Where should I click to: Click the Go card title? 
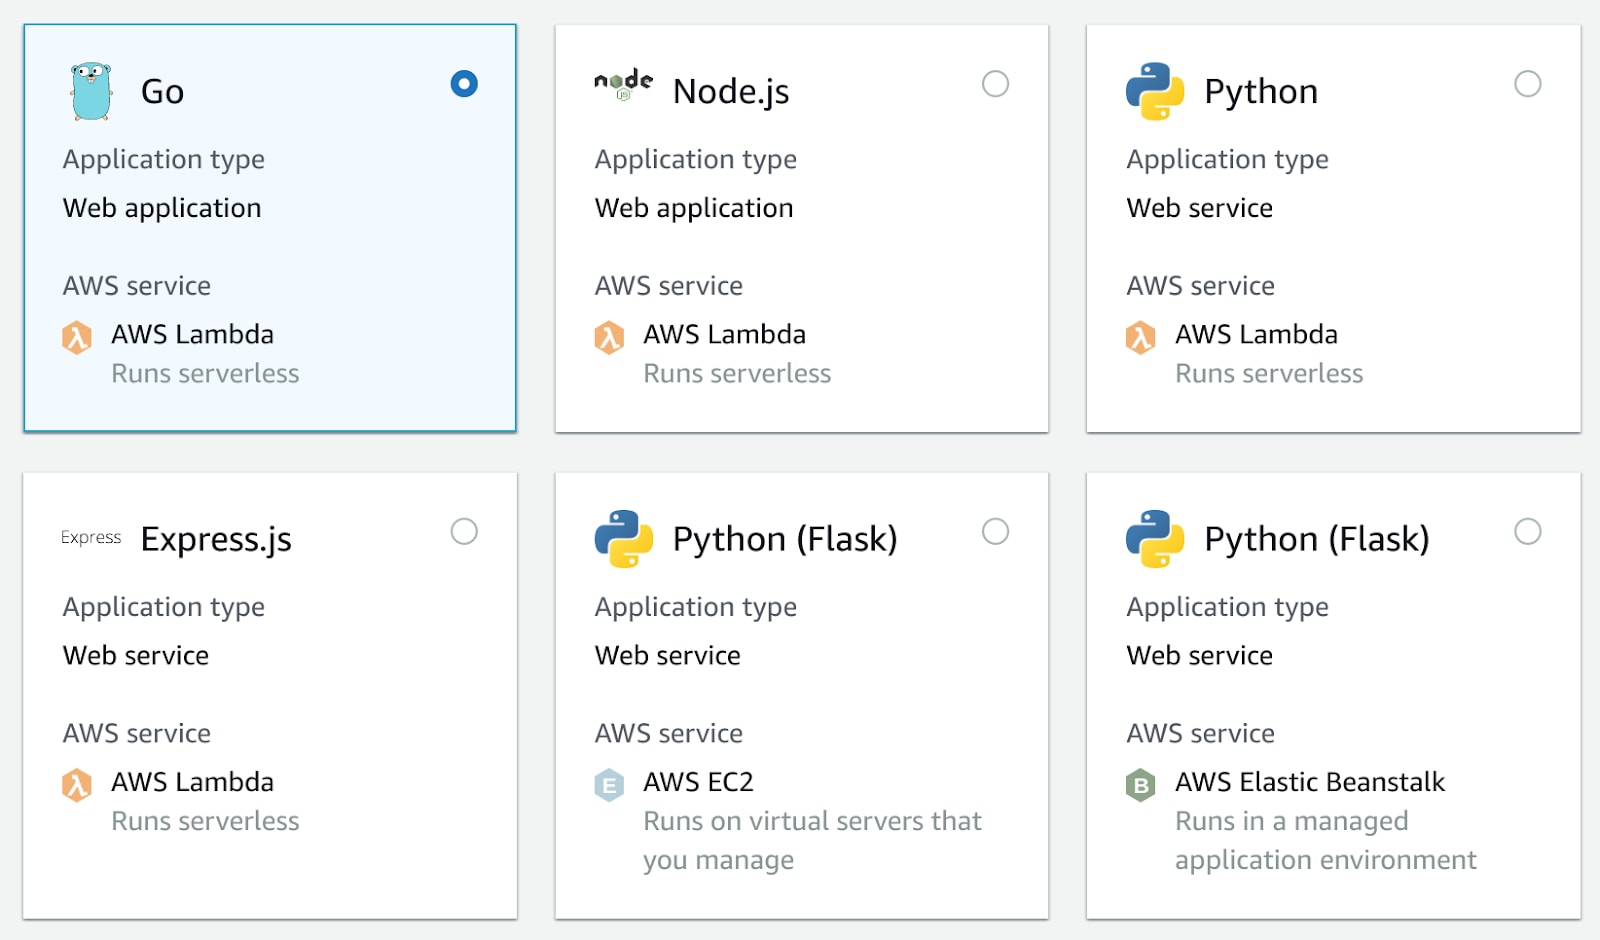162,91
